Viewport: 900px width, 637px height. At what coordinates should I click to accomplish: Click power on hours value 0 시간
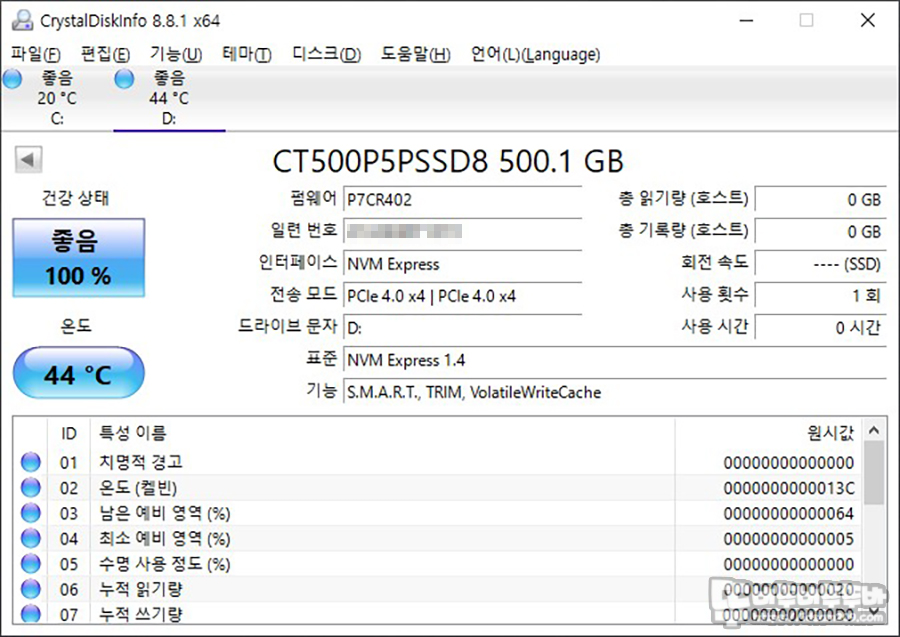pos(821,328)
